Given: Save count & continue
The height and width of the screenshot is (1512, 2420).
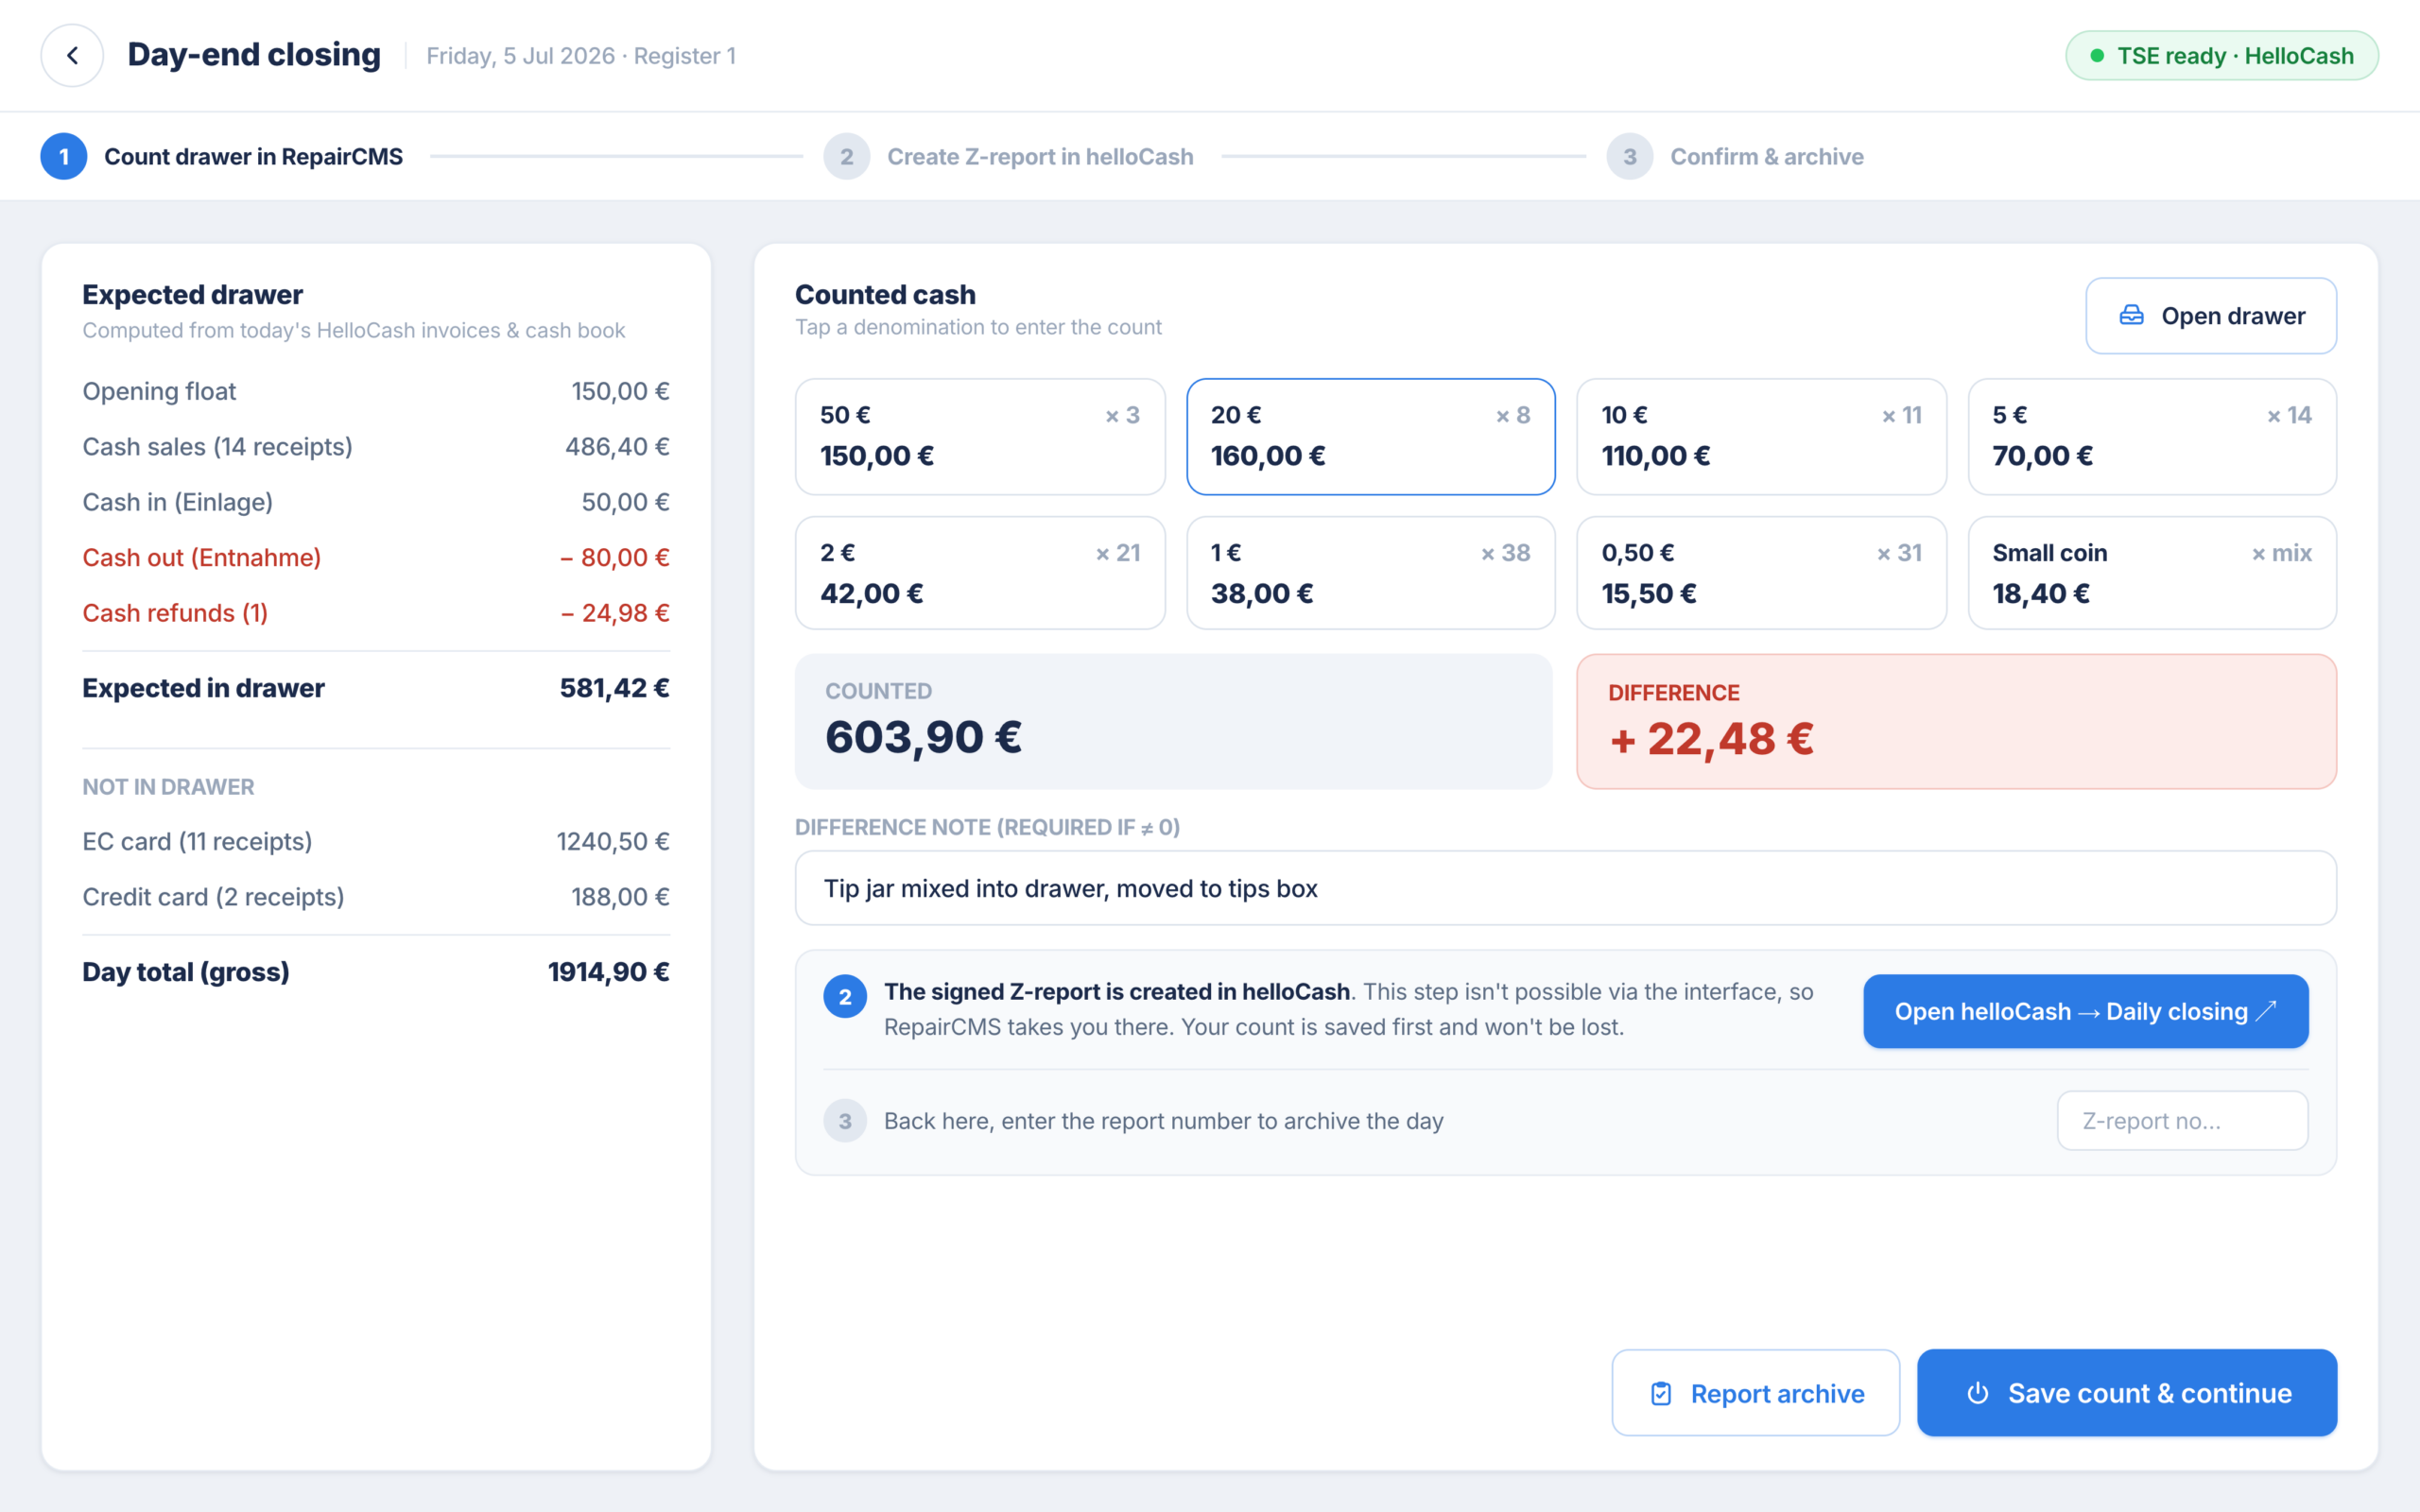Looking at the screenshot, I should [2126, 1393].
